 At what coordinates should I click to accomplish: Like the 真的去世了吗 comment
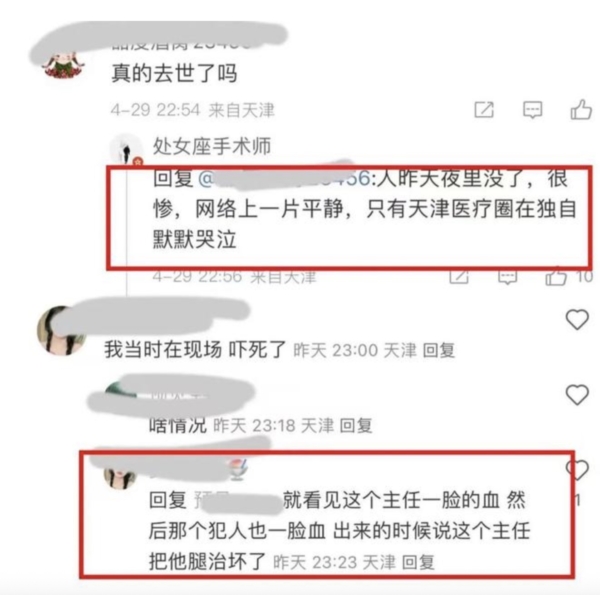pos(581,110)
